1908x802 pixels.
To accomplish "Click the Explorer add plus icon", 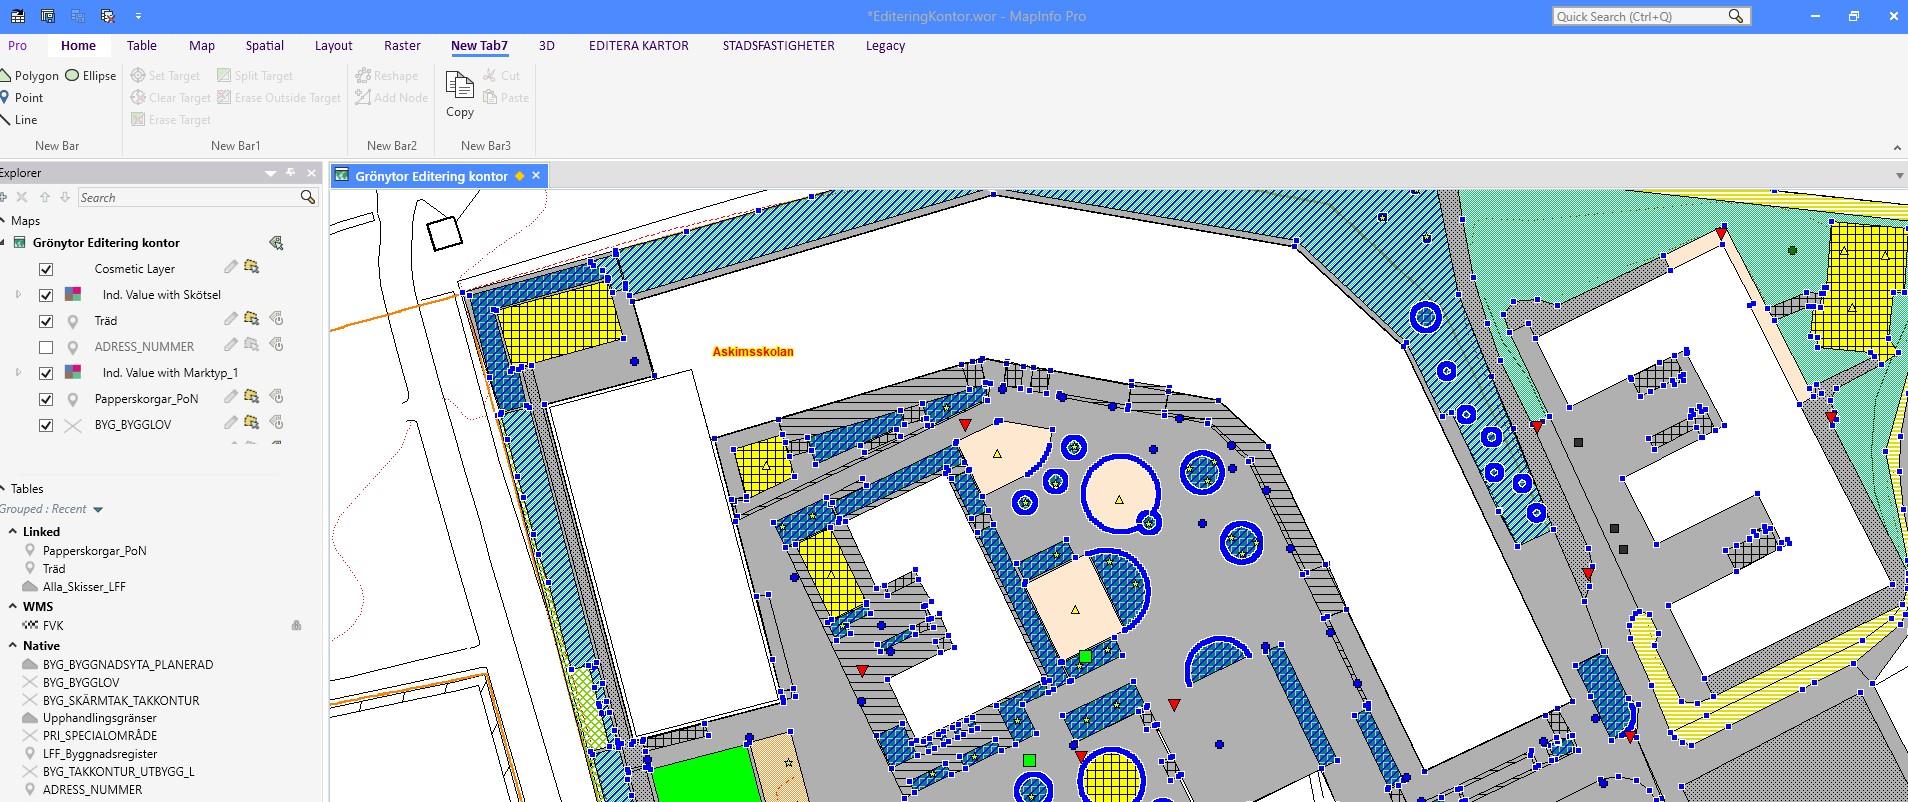I will tap(4, 198).
